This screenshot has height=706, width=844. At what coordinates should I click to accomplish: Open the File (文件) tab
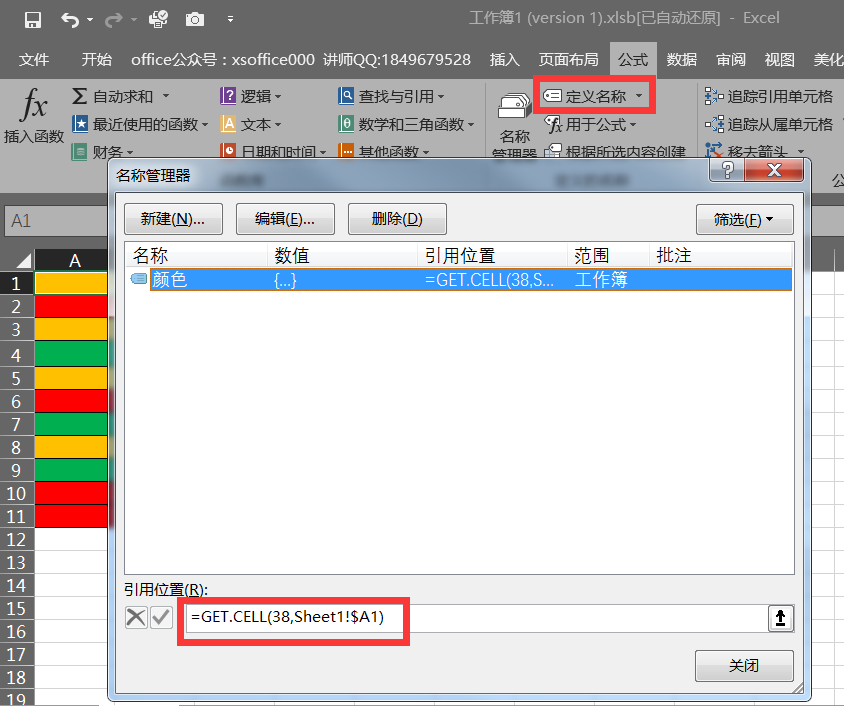pos(34,59)
